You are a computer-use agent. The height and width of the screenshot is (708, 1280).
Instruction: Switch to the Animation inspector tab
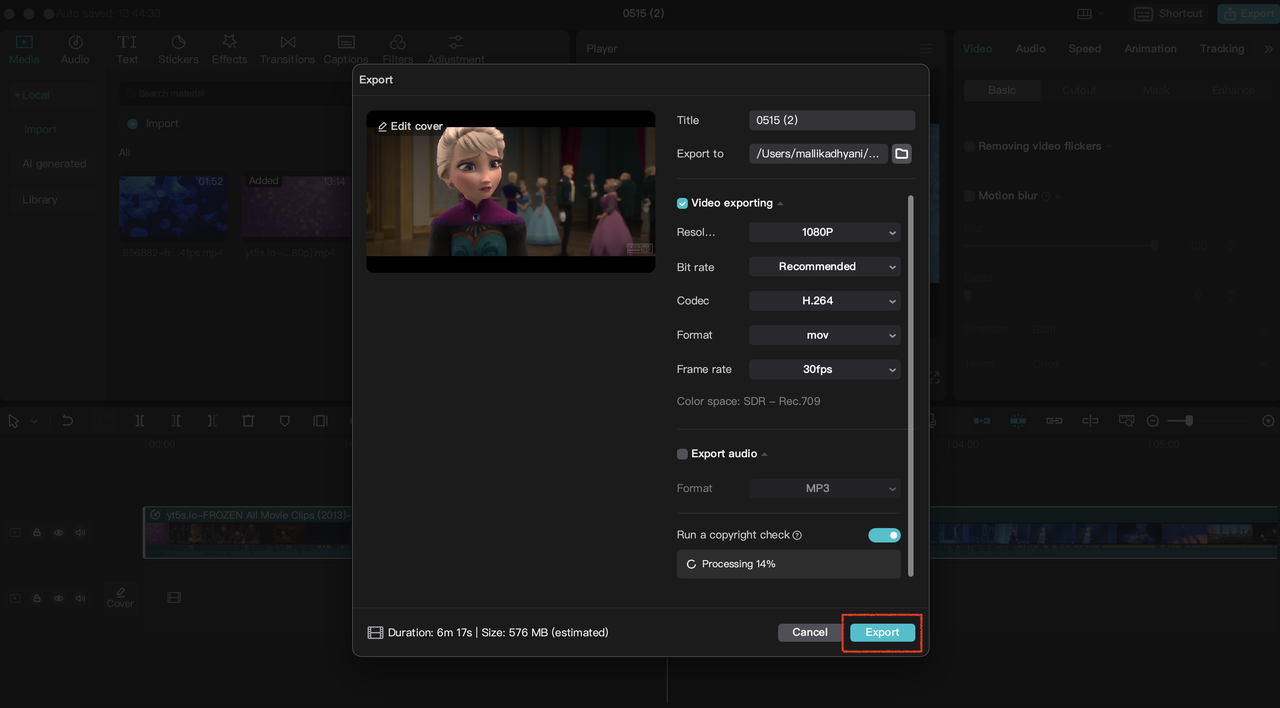tap(1150, 49)
